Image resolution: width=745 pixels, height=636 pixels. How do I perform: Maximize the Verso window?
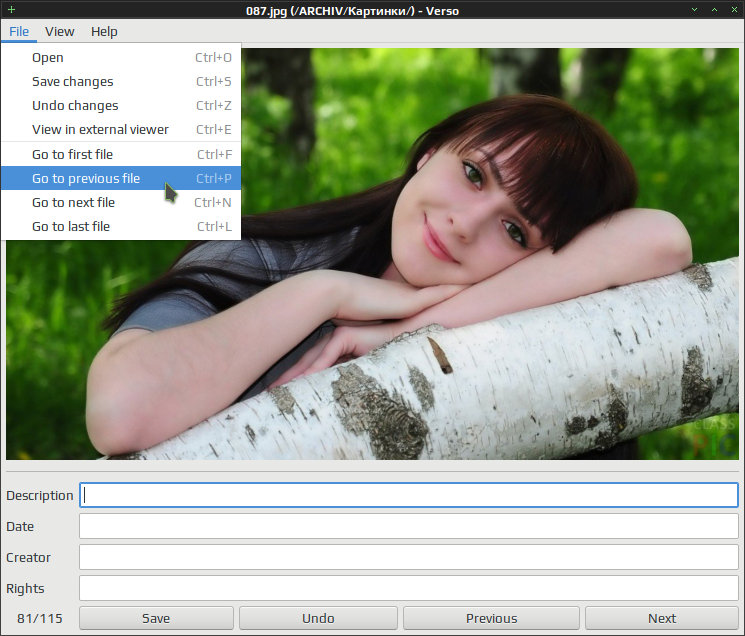pos(714,9)
